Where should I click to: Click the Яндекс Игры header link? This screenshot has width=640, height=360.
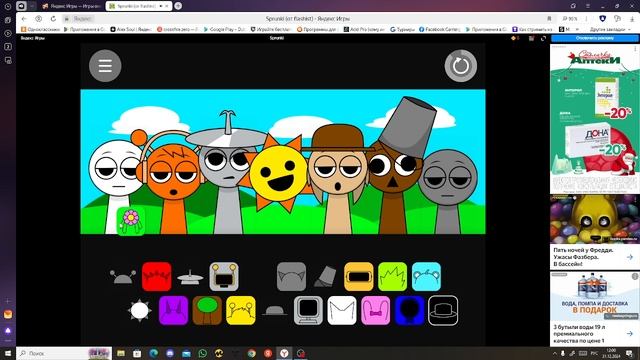[33, 38]
